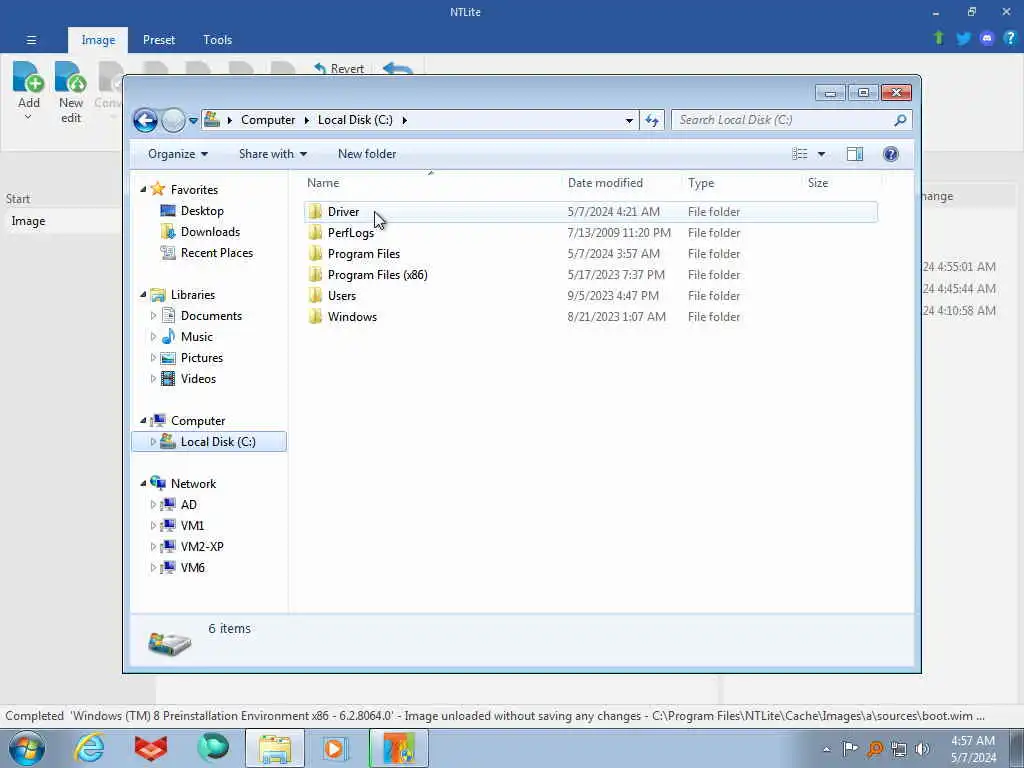
Task: Show hidden tray icons arrow
Action: [x=826, y=749]
